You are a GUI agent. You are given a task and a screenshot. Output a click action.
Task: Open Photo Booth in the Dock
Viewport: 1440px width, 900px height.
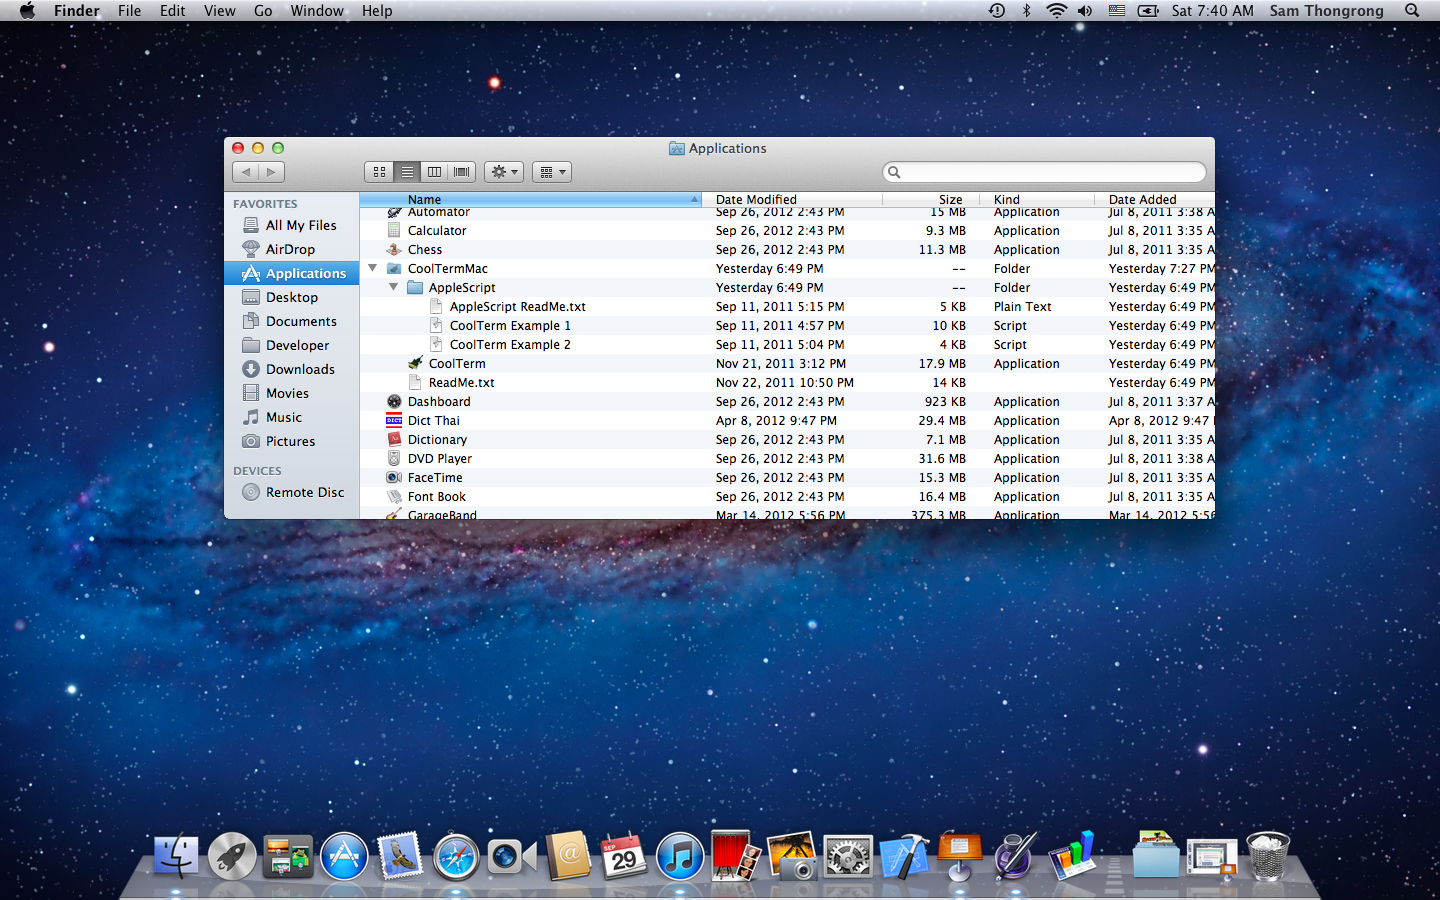click(x=736, y=857)
